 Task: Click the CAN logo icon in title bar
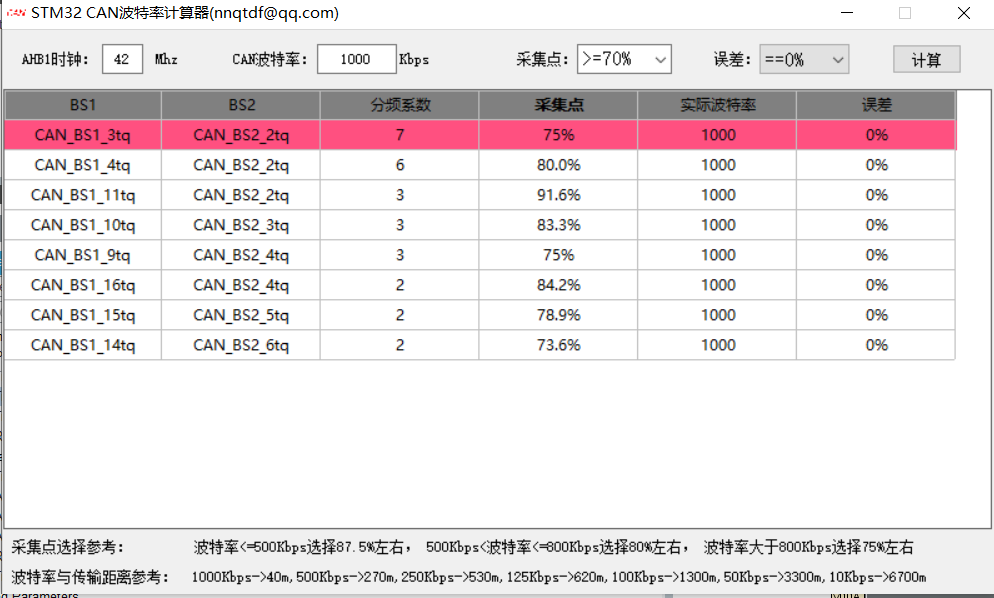(x=14, y=12)
